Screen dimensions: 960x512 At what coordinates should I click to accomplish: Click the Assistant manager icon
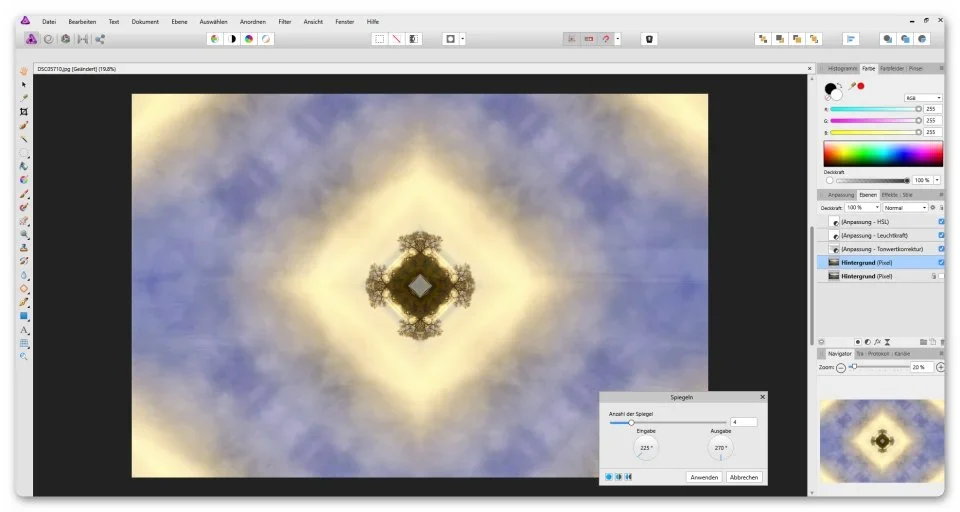(x=650, y=39)
